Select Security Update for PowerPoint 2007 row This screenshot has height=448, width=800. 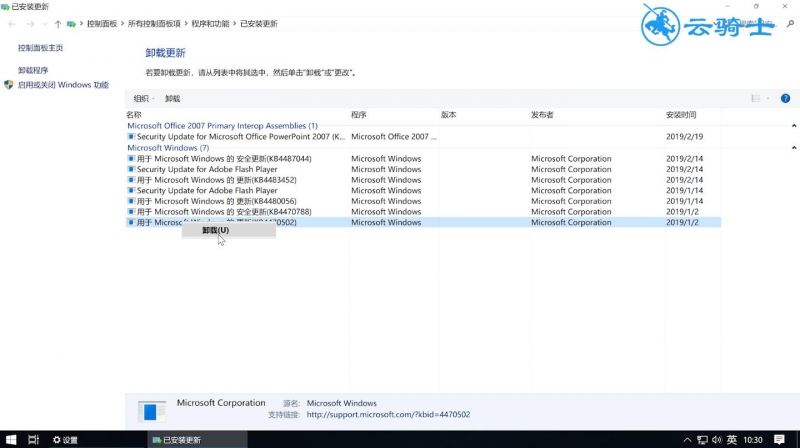(423, 137)
